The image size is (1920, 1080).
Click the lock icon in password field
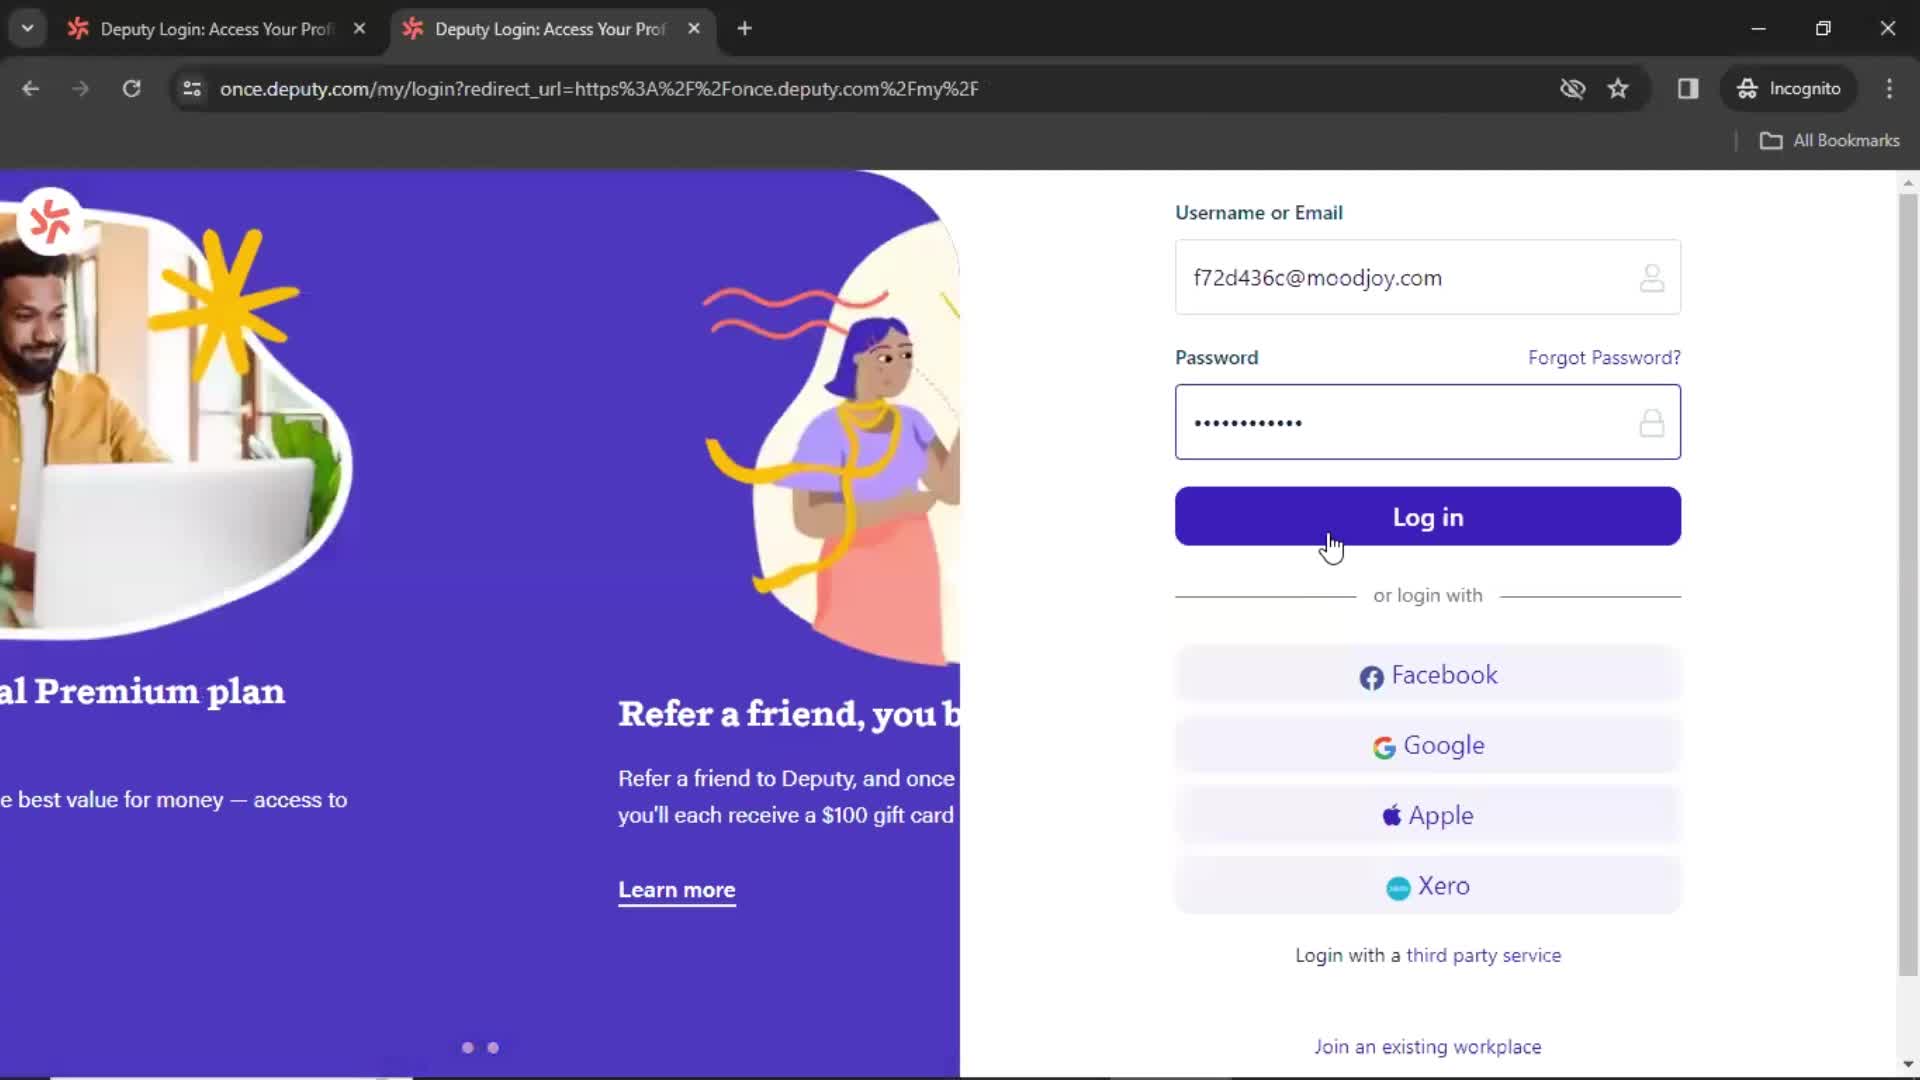(1652, 422)
